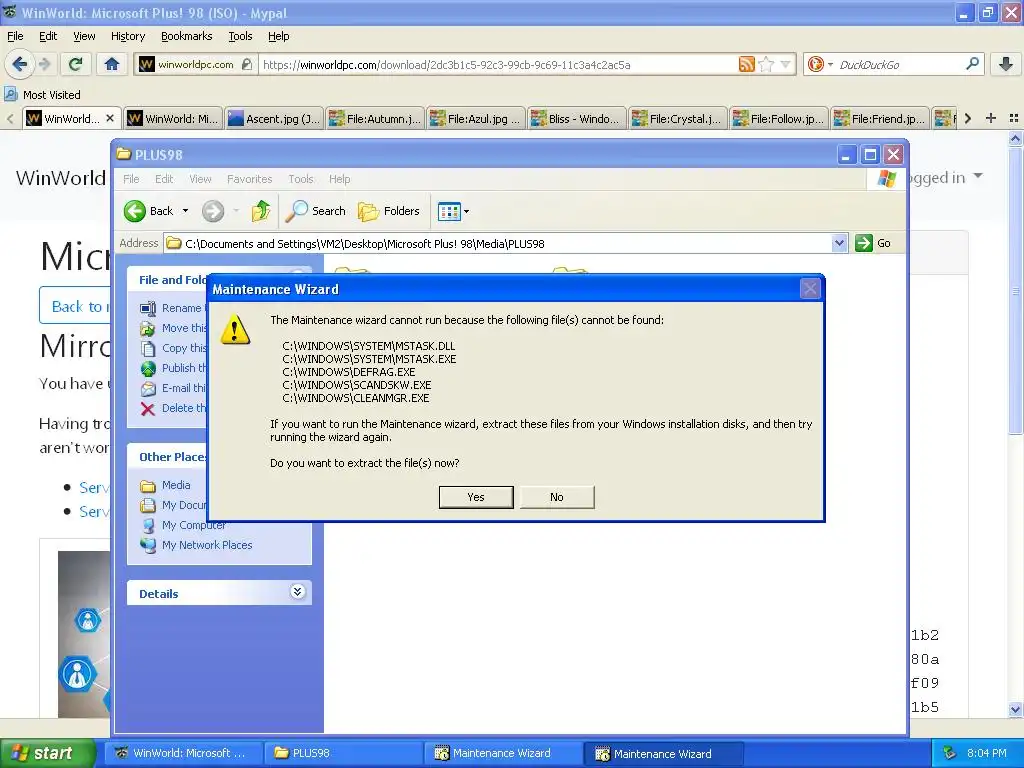Toggle the Folders pane in Explorer

[389, 211]
